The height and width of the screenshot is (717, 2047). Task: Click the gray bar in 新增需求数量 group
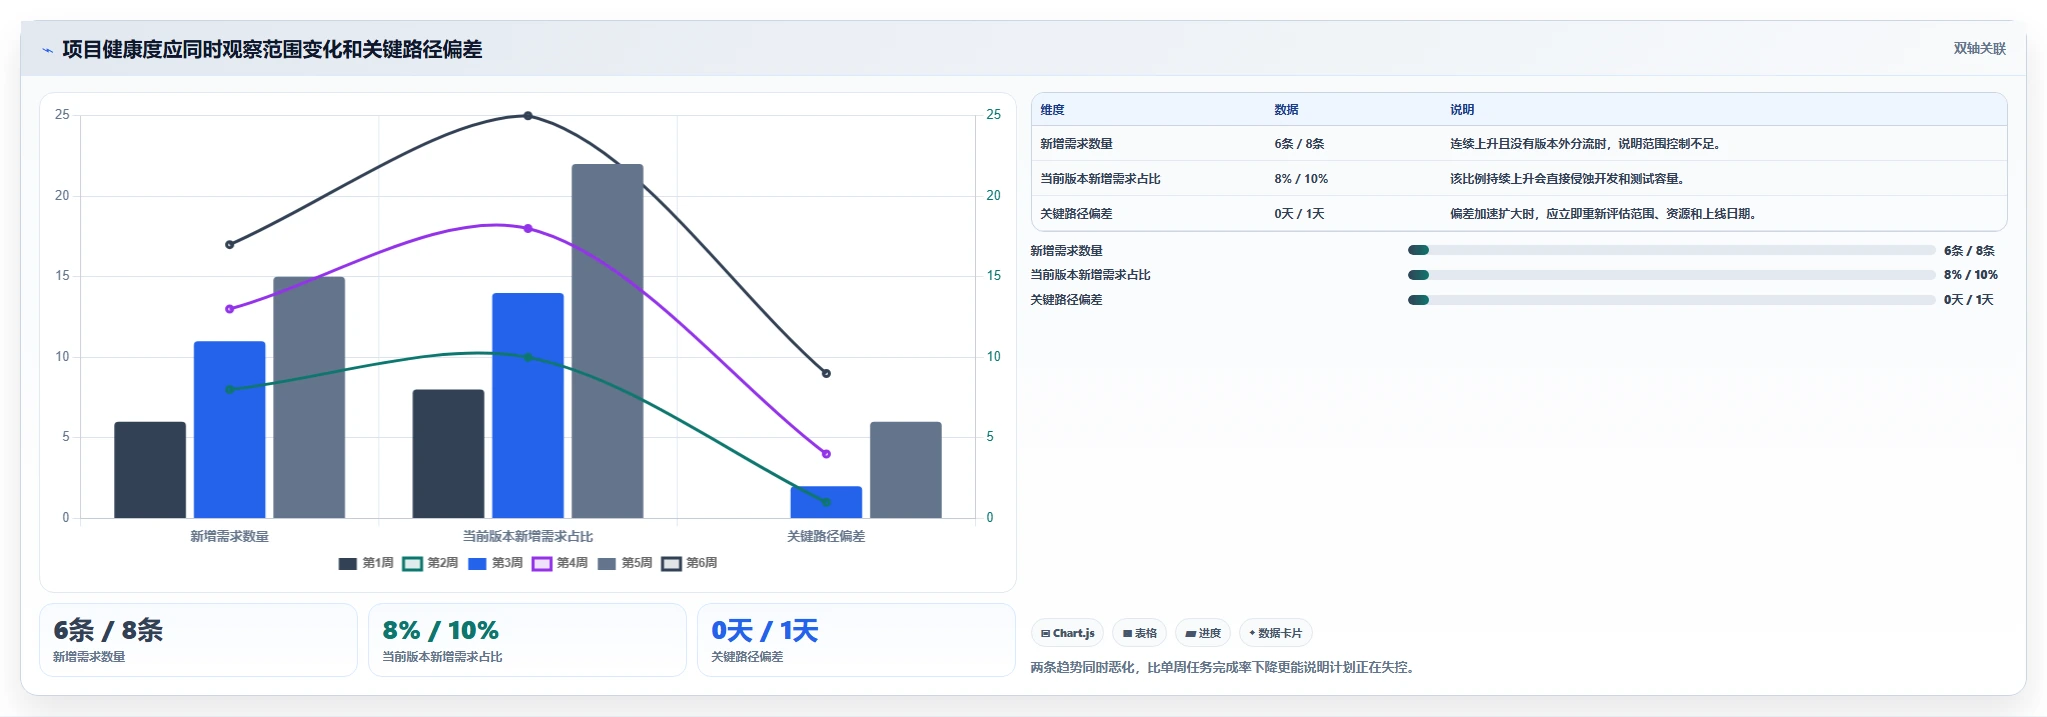309,397
